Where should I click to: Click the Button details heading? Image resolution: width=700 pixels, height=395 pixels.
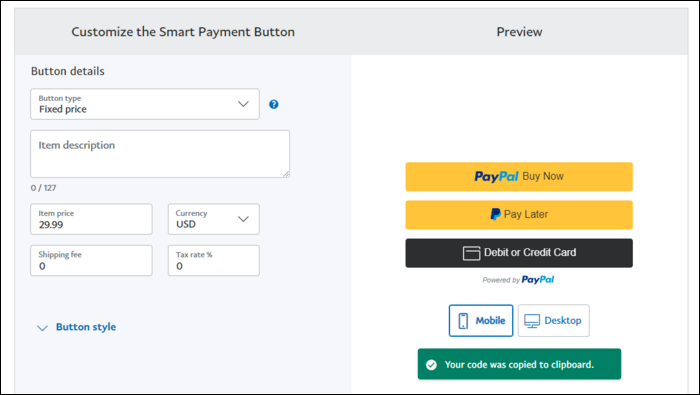(x=67, y=71)
